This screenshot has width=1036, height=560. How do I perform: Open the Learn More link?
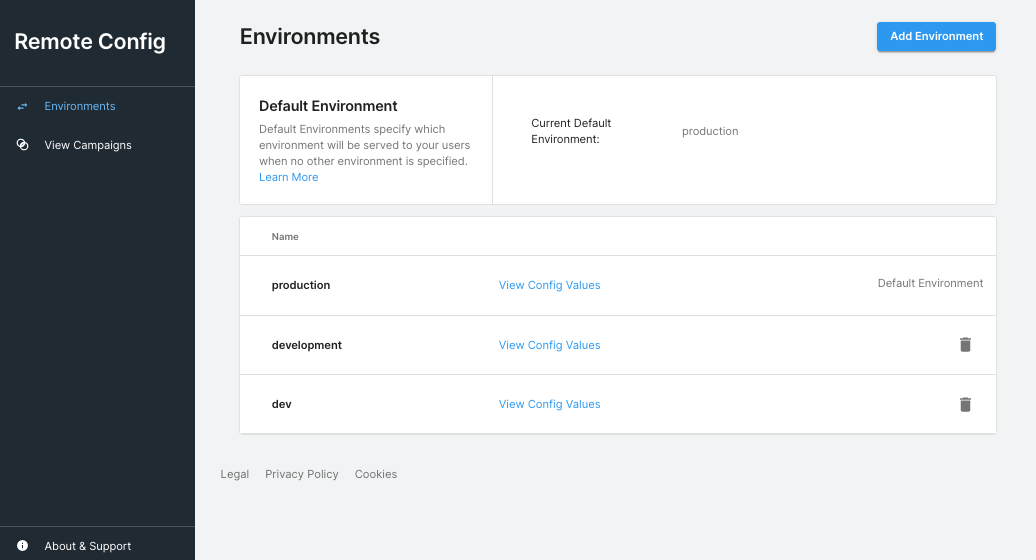pos(289,177)
